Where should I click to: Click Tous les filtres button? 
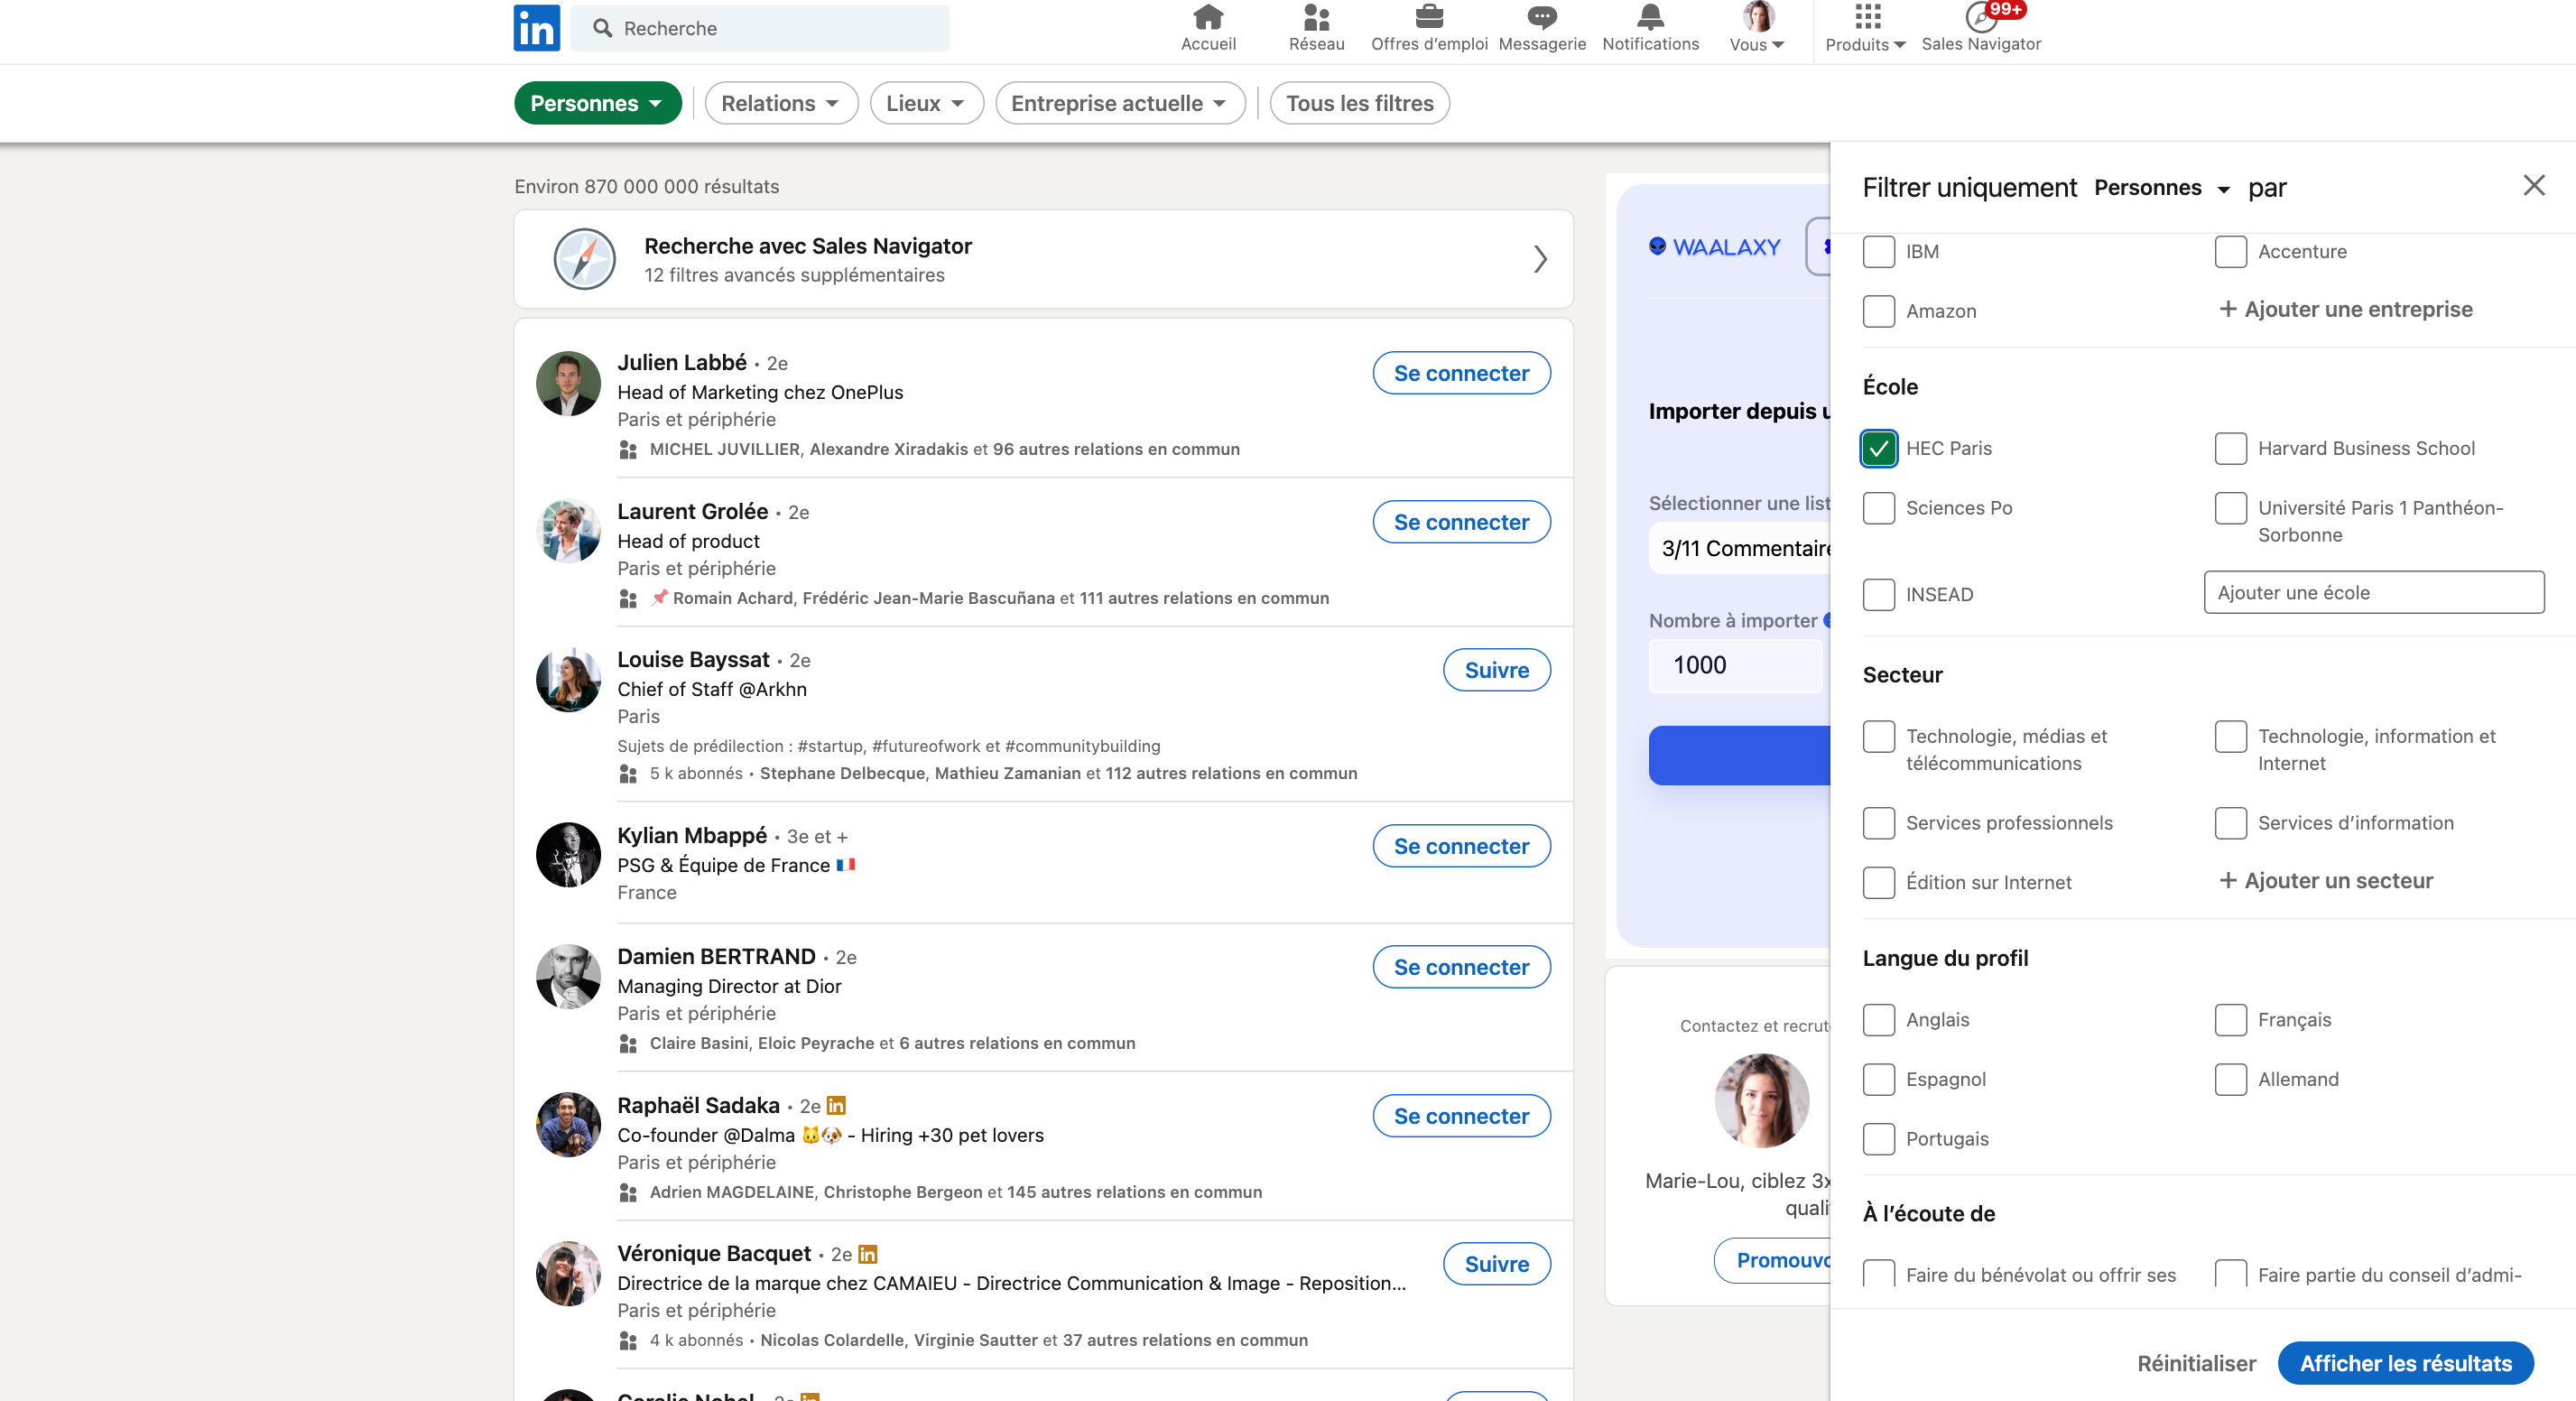pyautogui.click(x=1359, y=103)
